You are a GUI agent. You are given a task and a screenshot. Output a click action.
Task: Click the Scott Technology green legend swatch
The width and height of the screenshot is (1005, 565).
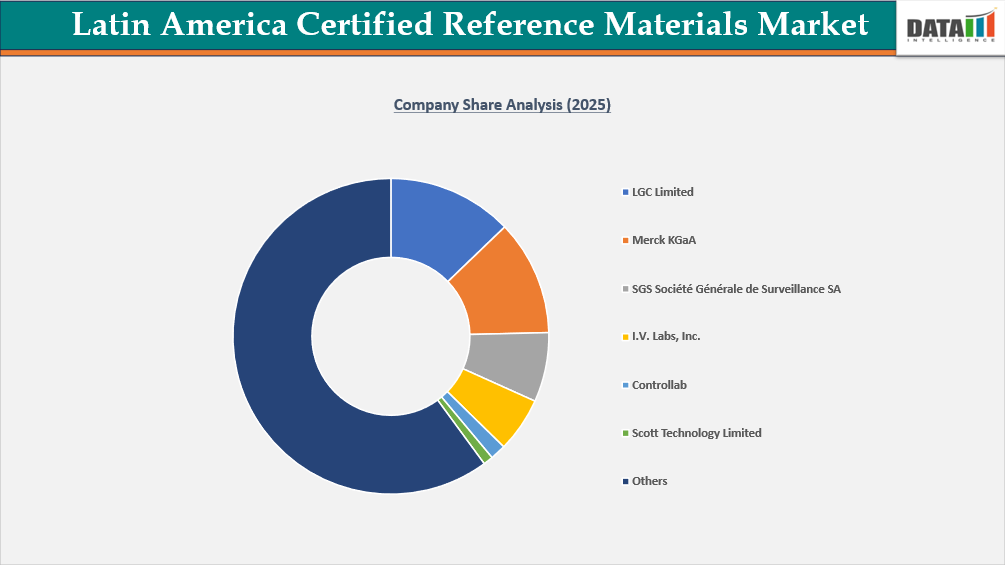coord(626,433)
